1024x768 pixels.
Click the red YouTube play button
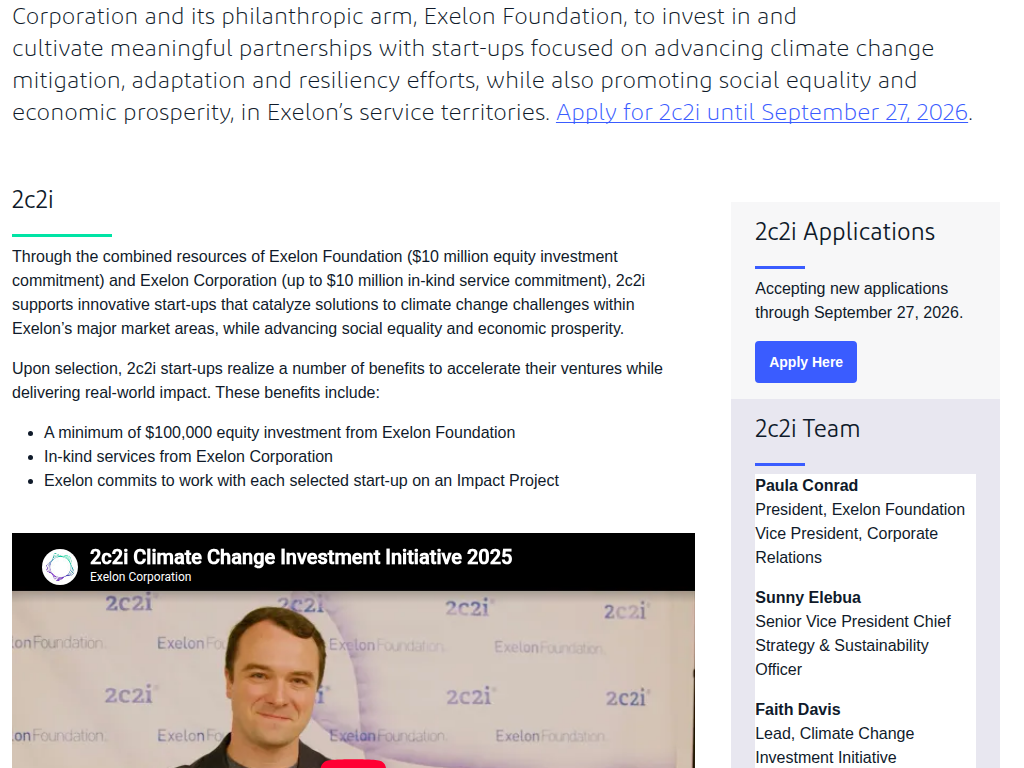353,763
